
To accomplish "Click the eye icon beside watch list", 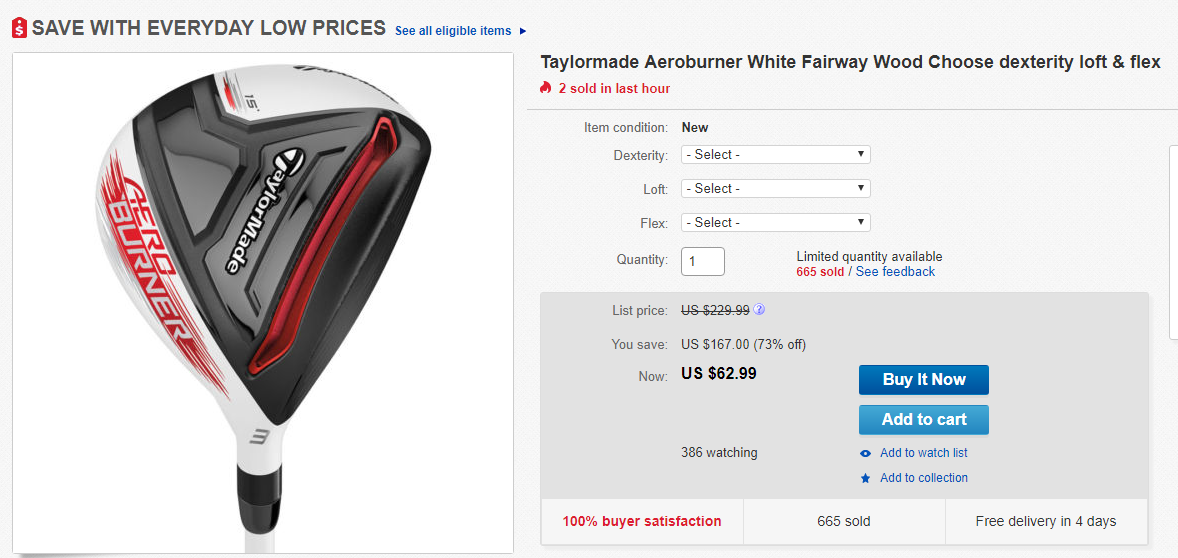I will pos(866,453).
